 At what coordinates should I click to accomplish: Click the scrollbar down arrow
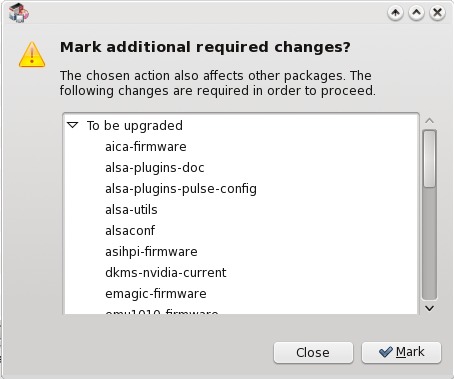(429, 308)
